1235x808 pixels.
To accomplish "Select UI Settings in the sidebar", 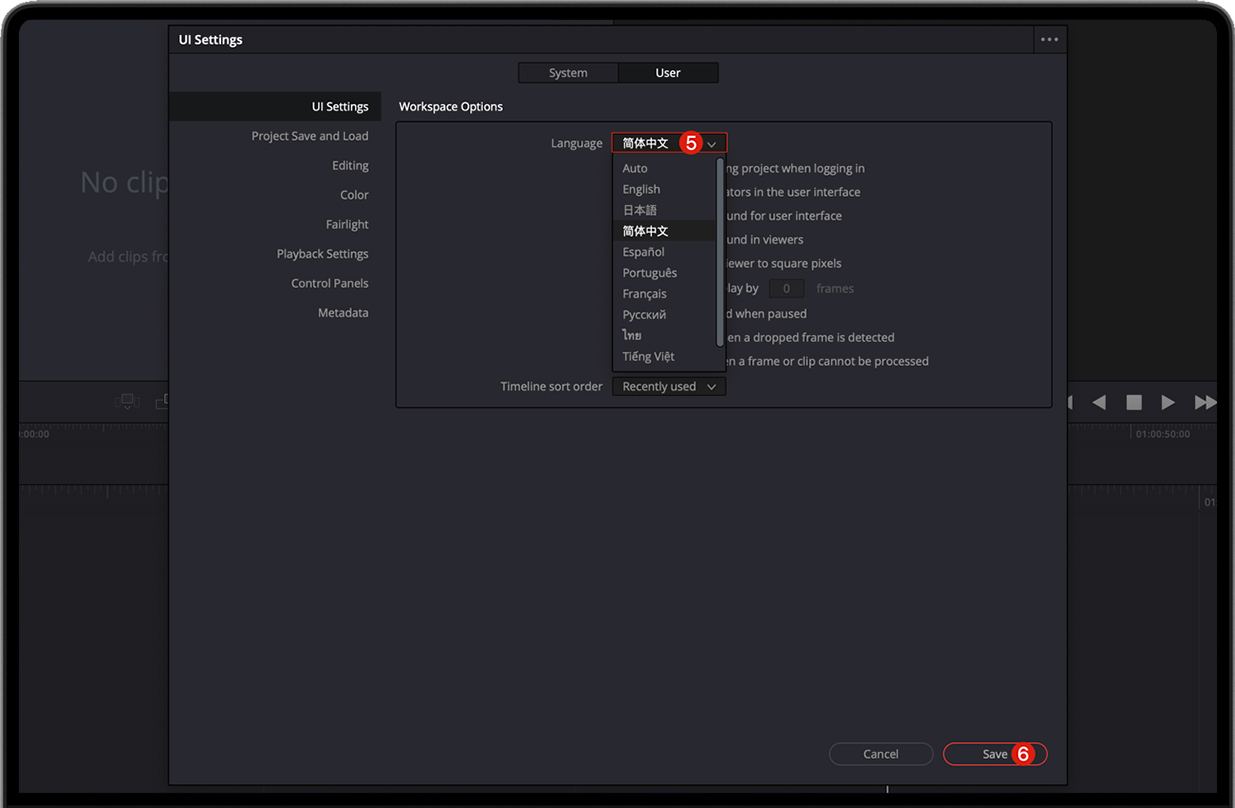I will tap(275, 107).
